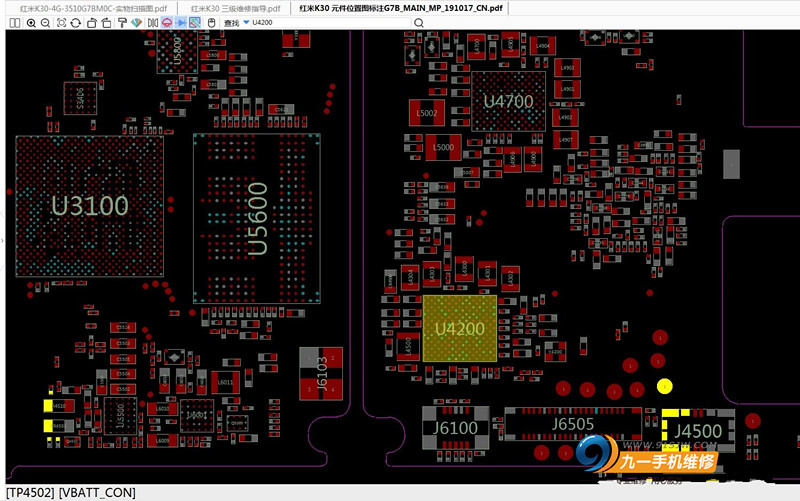Click the yellow highlighted test point
The image size is (800, 501).
[664, 386]
